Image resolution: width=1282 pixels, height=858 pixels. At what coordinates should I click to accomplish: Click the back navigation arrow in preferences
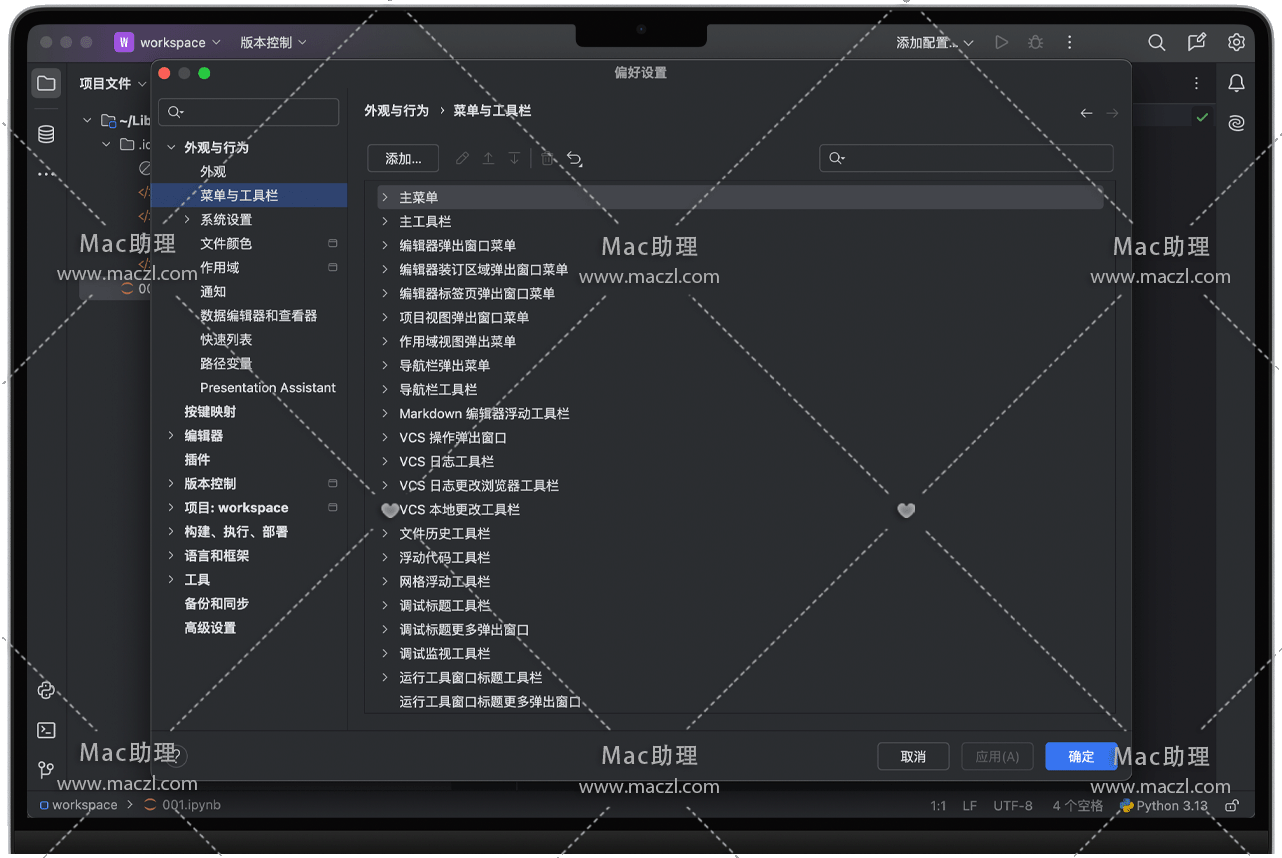(x=1086, y=113)
